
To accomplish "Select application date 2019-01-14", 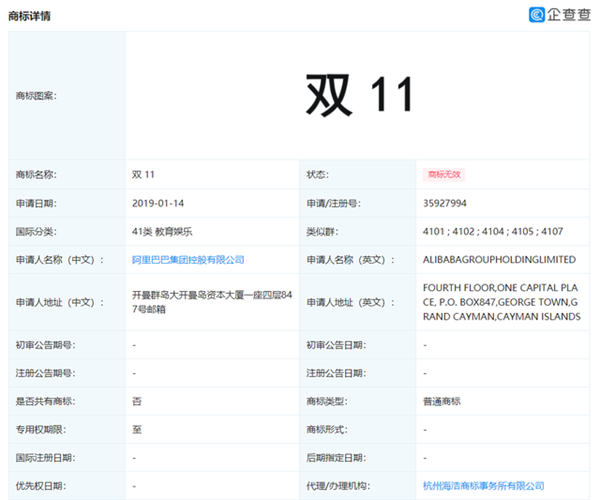I will click(158, 203).
